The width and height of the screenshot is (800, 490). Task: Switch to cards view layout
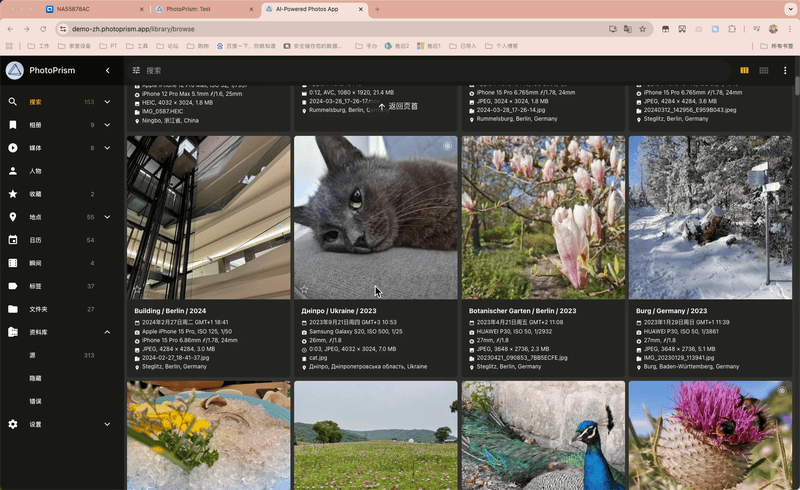click(x=744, y=71)
